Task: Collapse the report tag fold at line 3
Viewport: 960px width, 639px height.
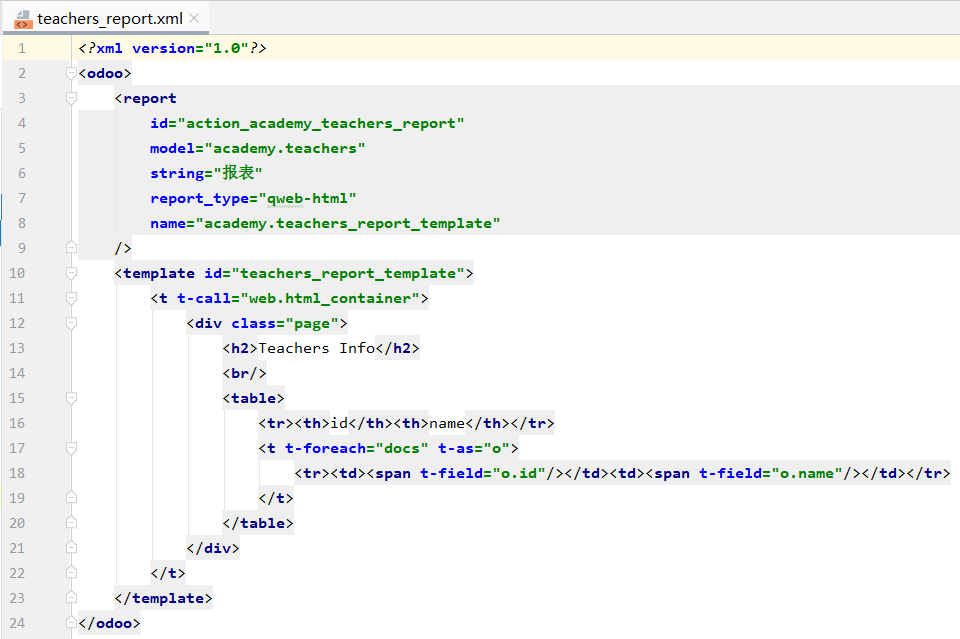Action: point(71,99)
